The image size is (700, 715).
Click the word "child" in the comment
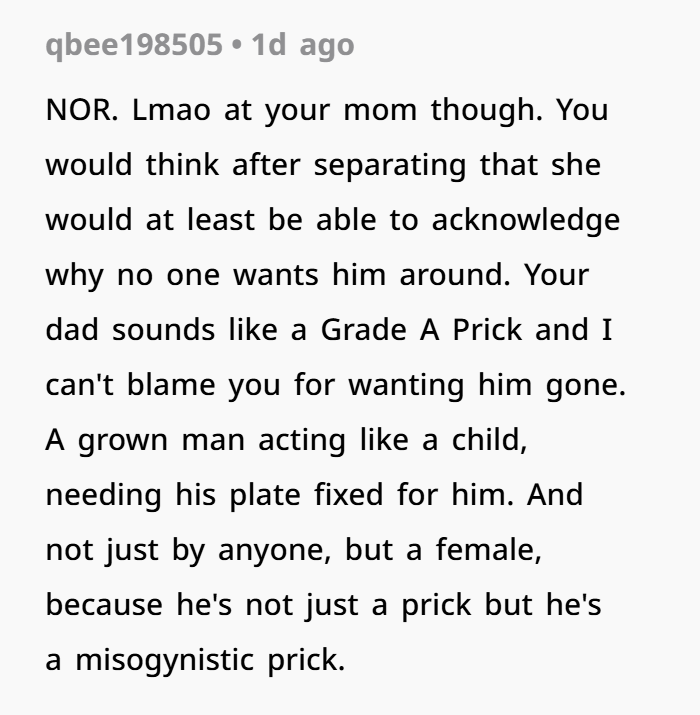tap(488, 441)
